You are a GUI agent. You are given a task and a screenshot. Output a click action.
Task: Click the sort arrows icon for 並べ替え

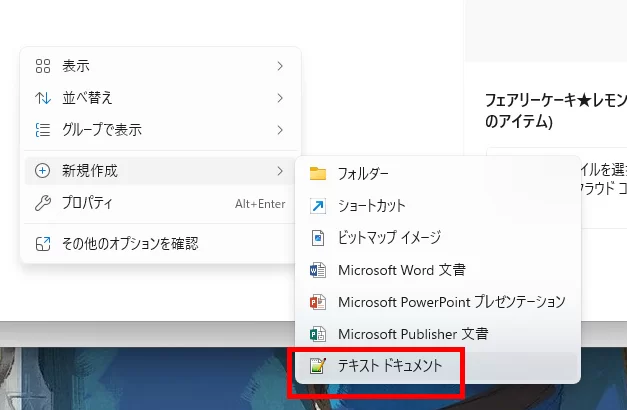[x=42, y=98]
